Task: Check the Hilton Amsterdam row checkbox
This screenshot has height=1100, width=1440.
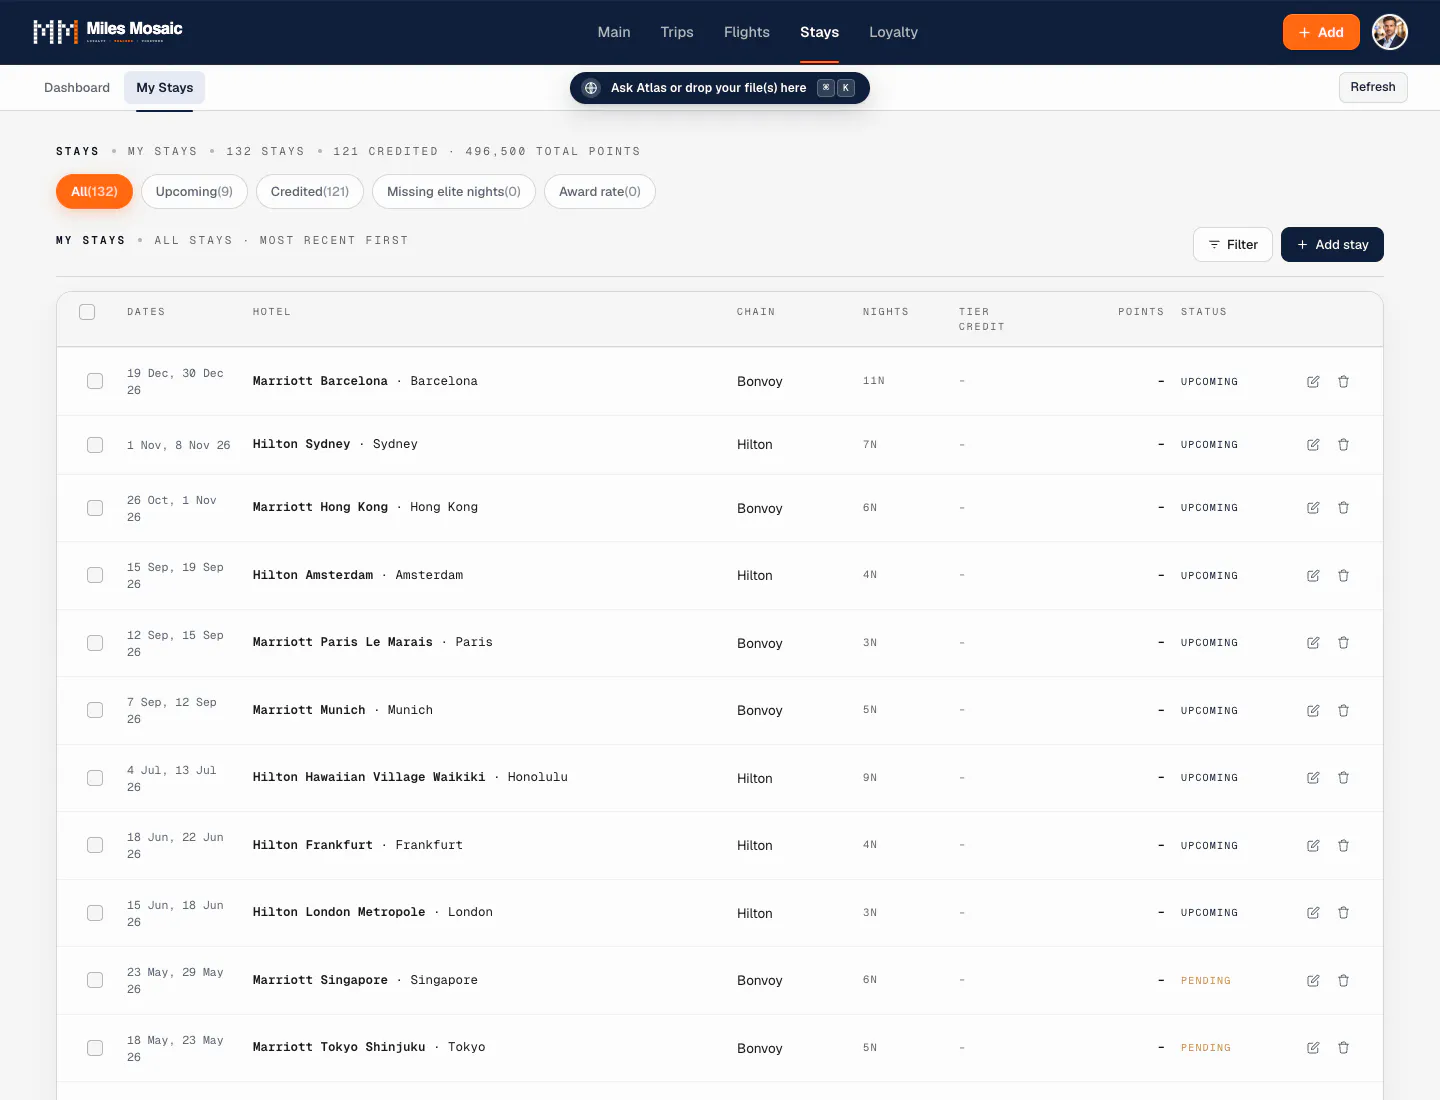Action: [x=95, y=575]
